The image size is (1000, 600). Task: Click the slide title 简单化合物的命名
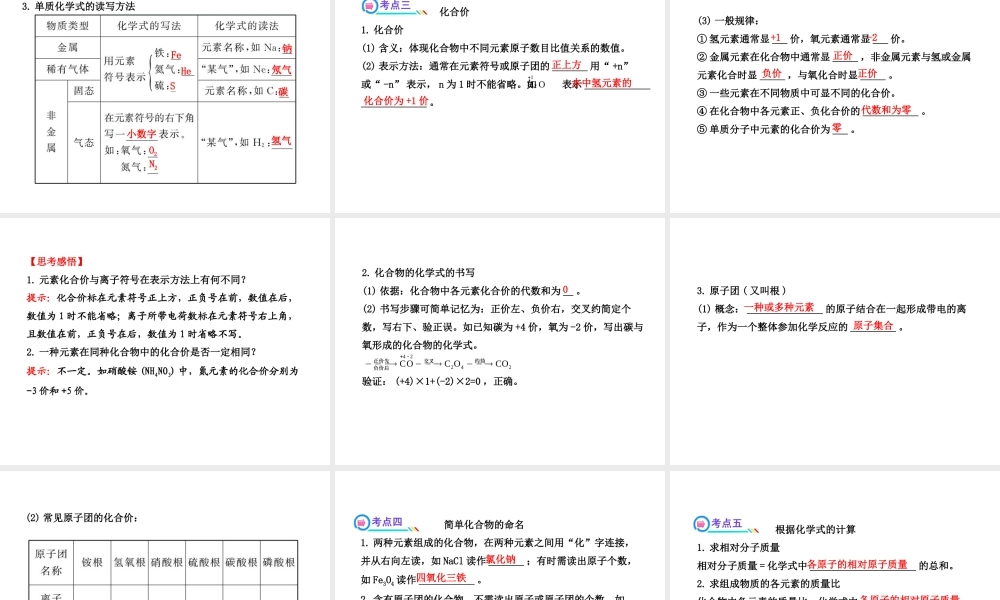coord(484,525)
